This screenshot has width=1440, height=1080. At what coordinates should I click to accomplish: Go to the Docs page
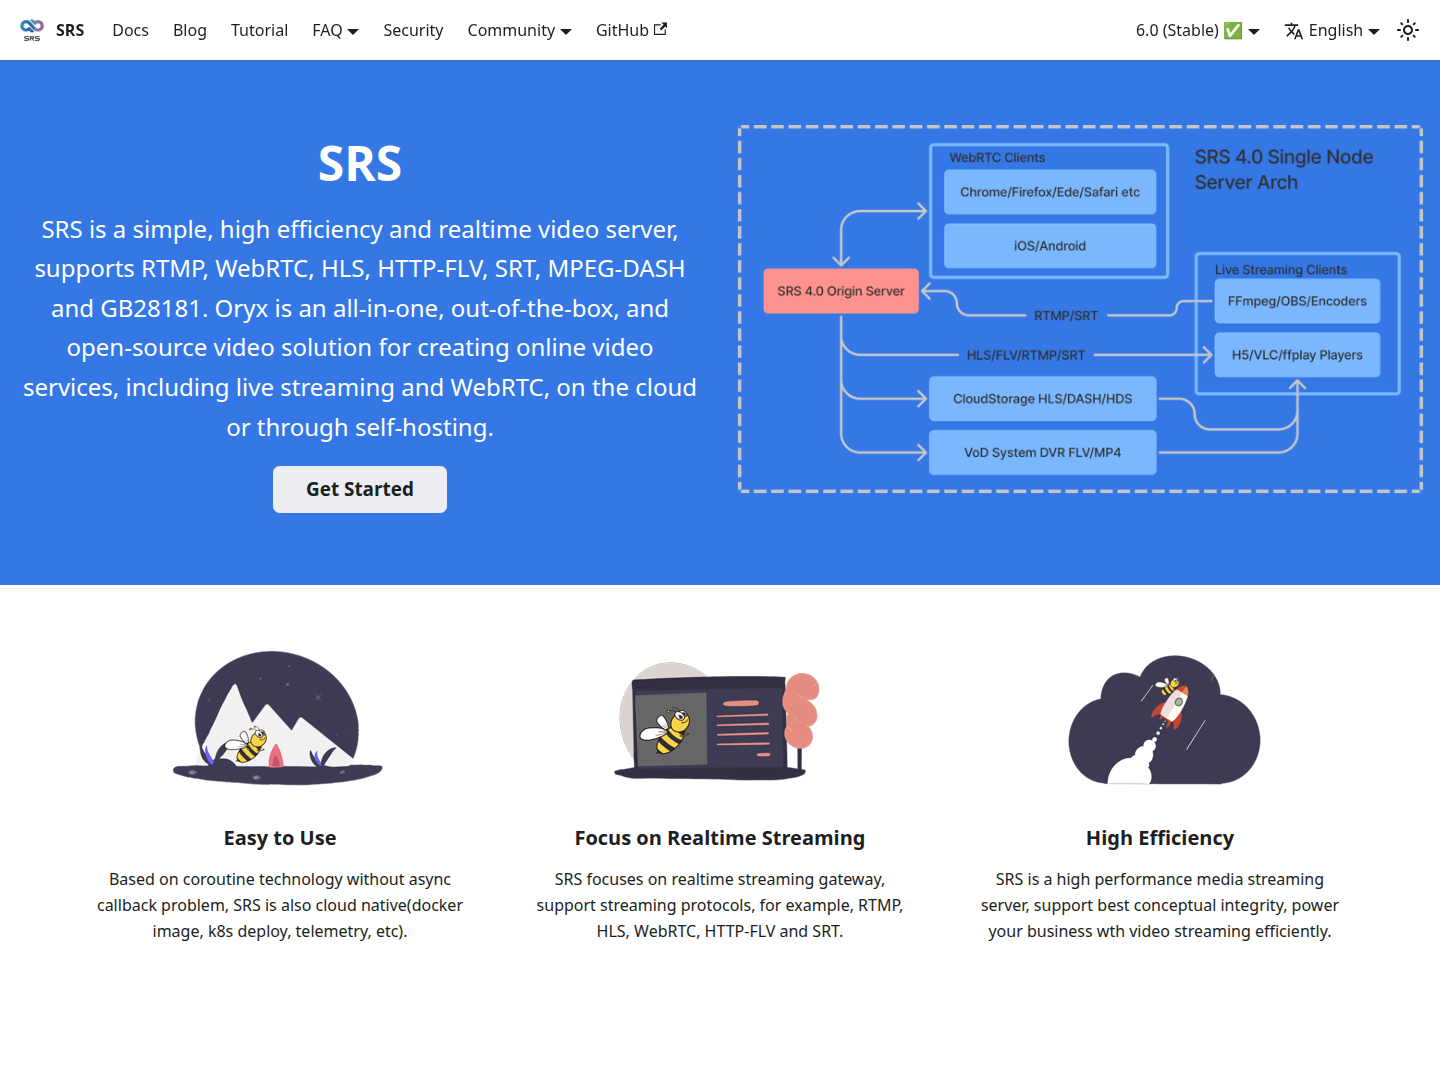click(130, 30)
